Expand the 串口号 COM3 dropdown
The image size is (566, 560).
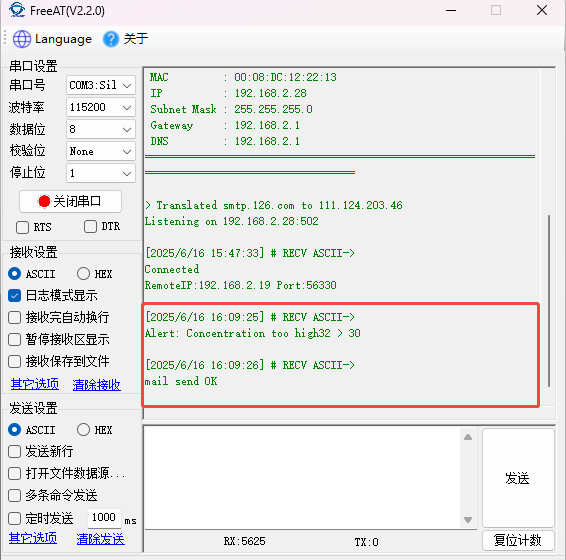click(x=101, y=86)
